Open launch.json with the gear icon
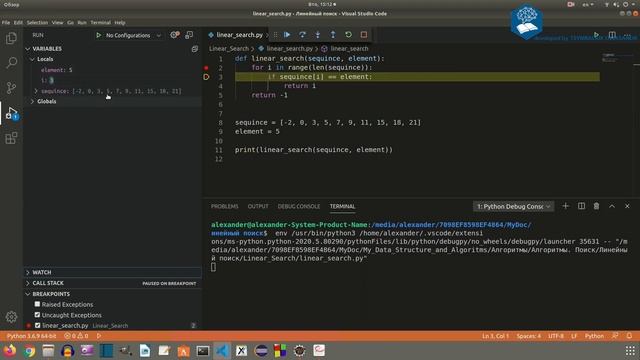 pyautogui.click(x=175, y=35)
